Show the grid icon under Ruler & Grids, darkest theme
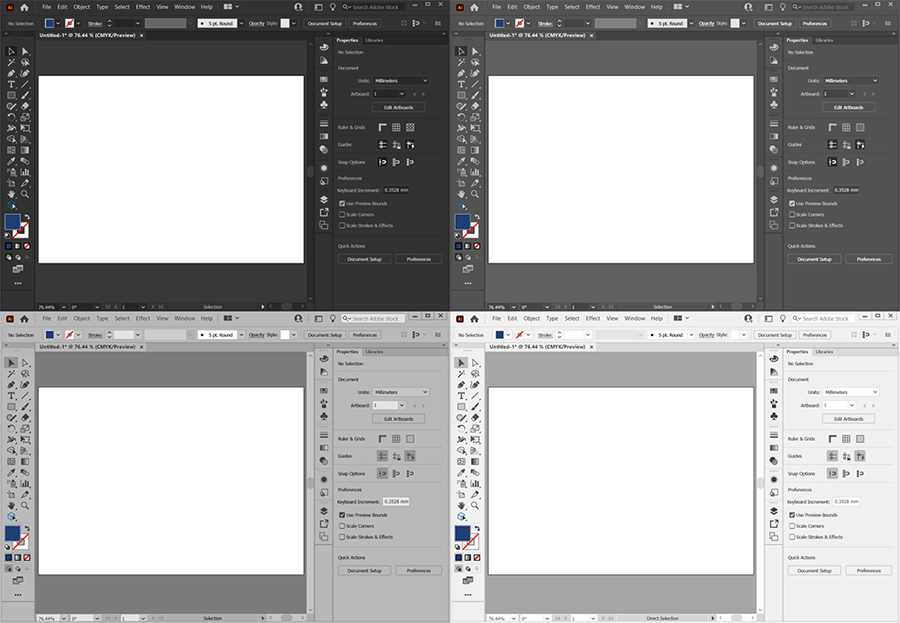This screenshot has height=623, width=900. [x=396, y=127]
